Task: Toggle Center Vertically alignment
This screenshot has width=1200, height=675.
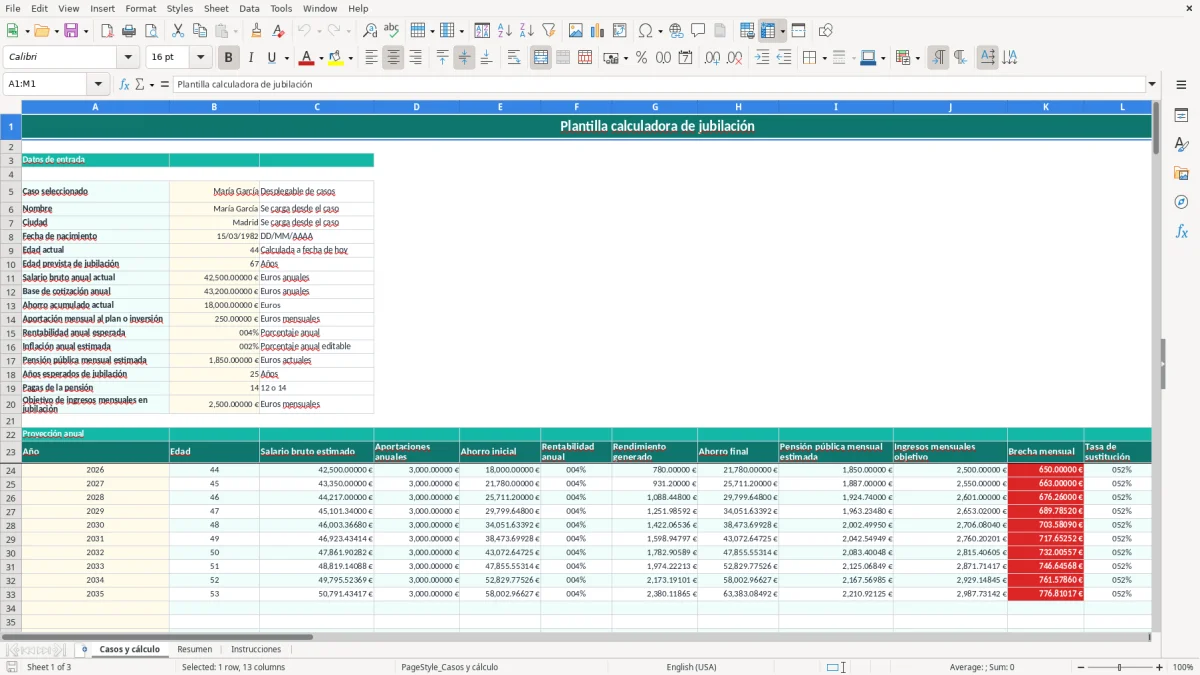Action: (464, 58)
